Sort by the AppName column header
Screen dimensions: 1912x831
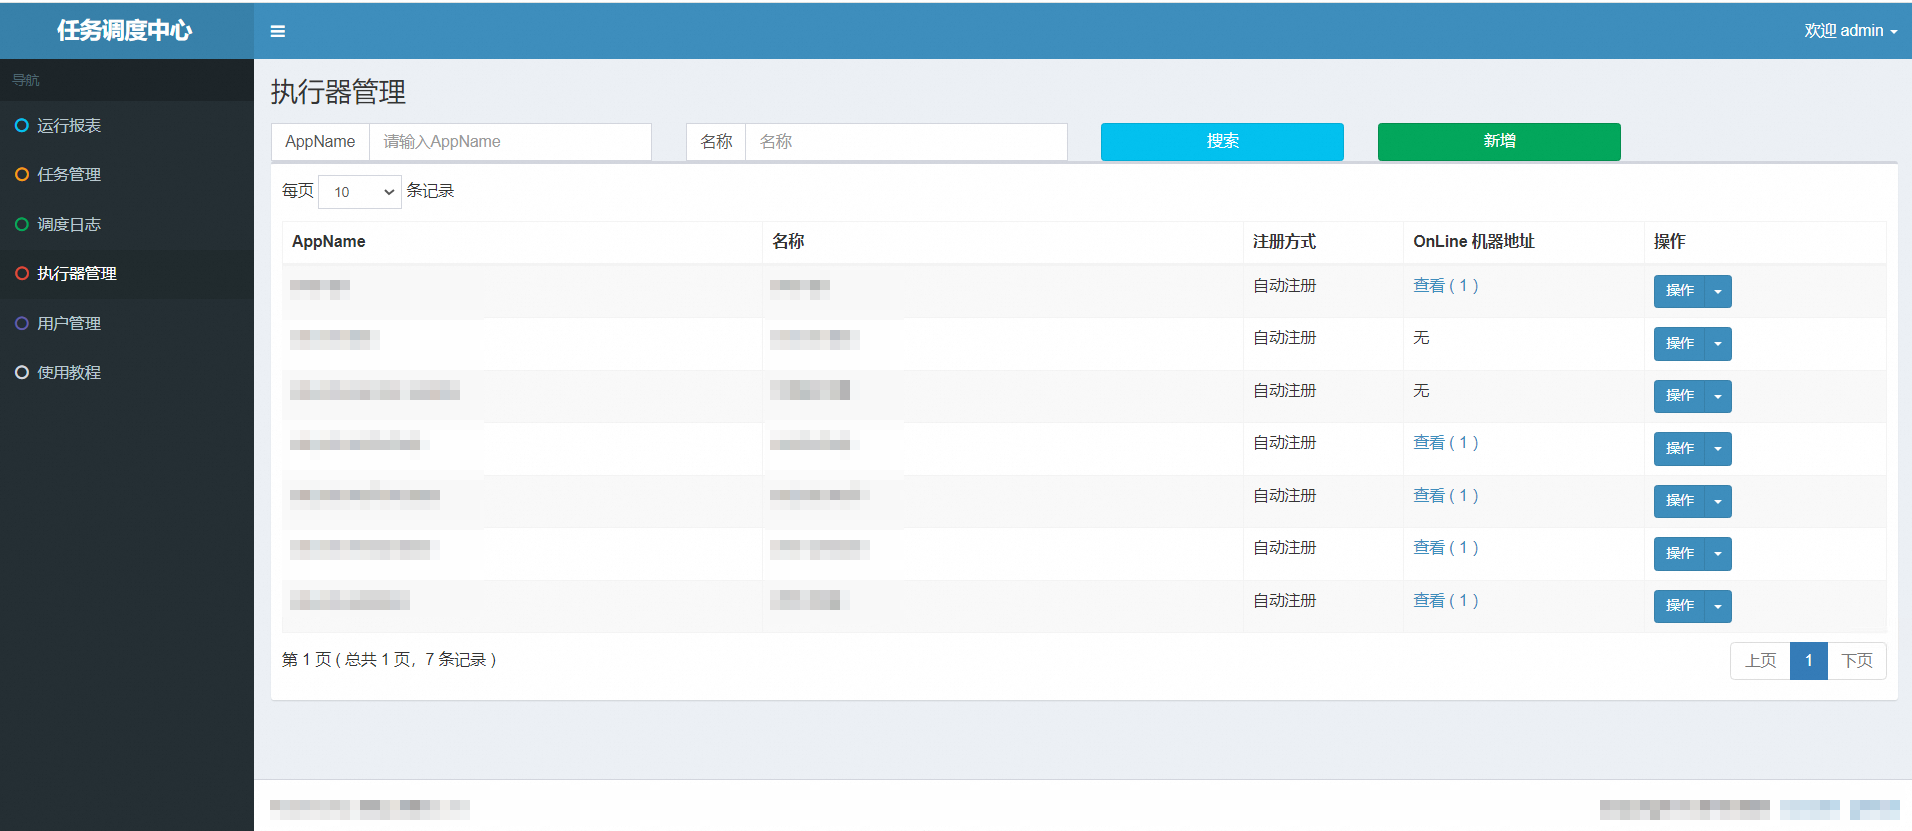click(x=329, y=242)
